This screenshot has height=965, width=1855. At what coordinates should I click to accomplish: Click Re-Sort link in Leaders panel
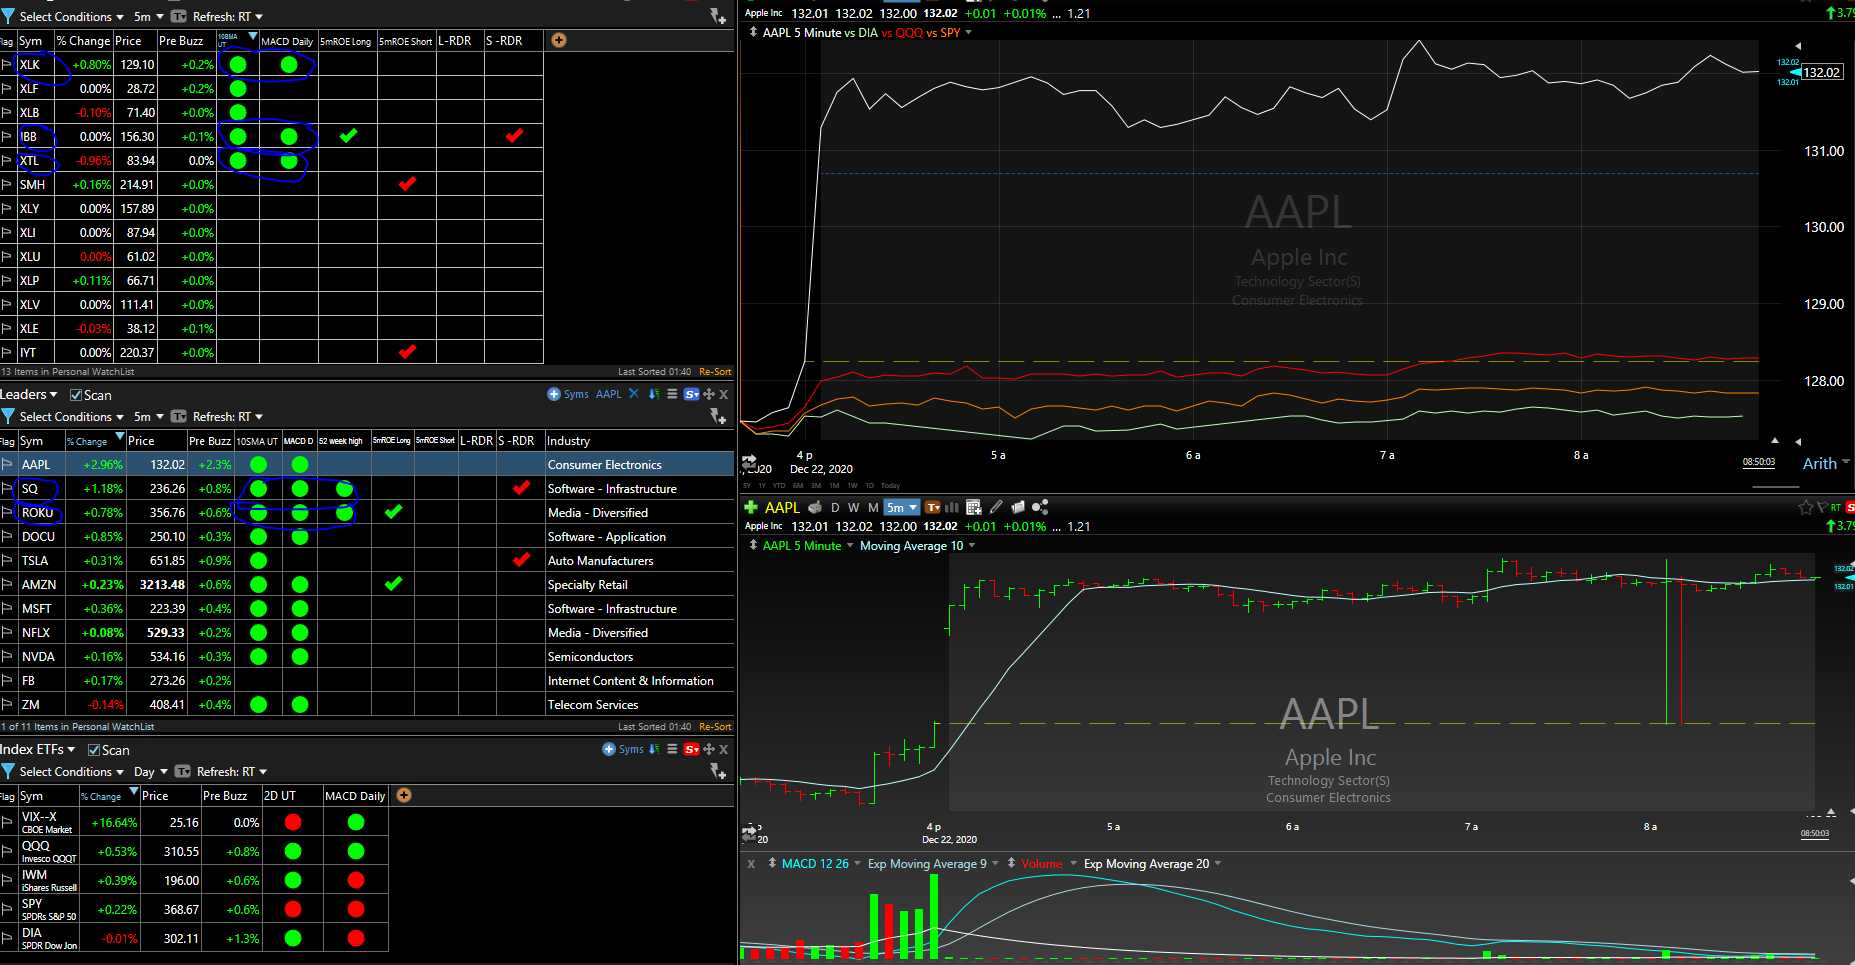click(x=715, y=727)
